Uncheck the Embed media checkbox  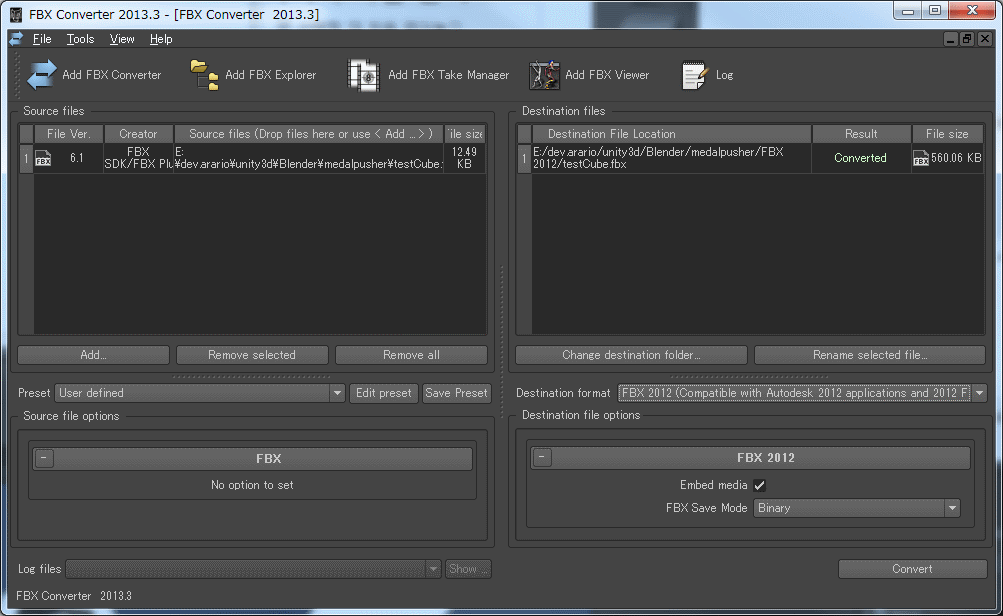coord(759,486)
